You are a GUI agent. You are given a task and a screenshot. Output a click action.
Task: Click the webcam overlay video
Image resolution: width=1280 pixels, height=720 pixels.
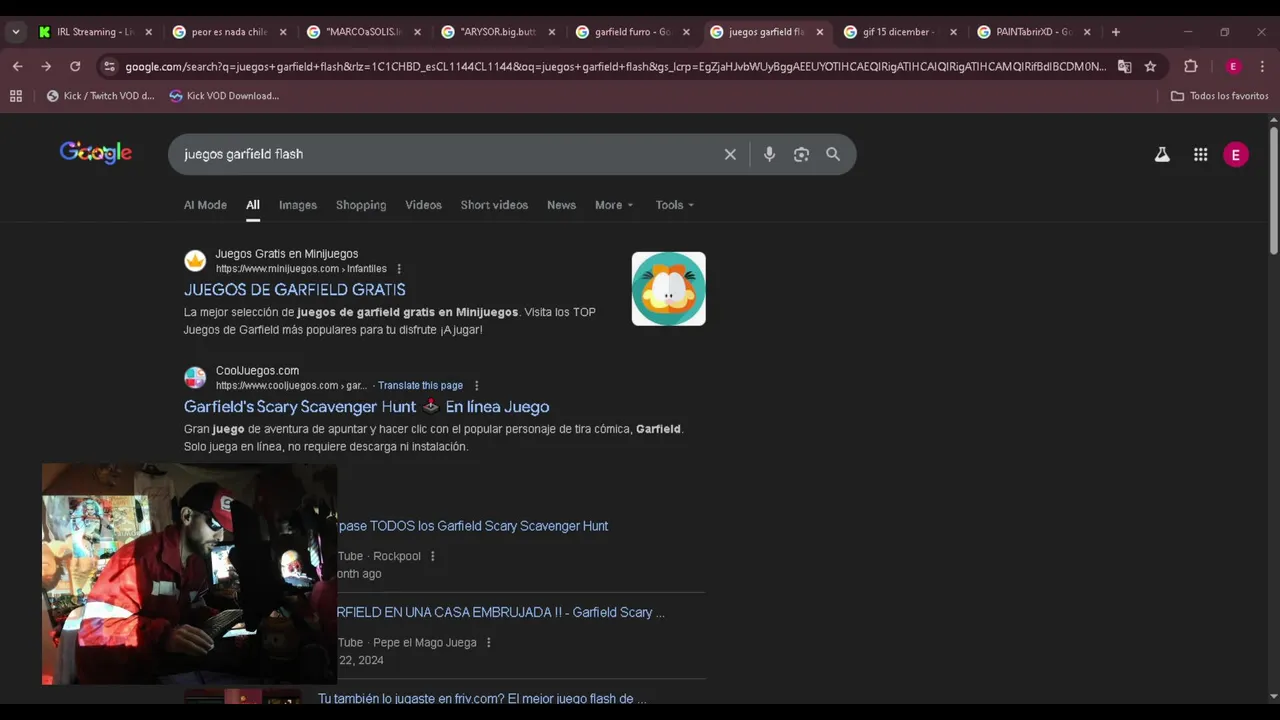pyautogui.click(x=189, y=574)
